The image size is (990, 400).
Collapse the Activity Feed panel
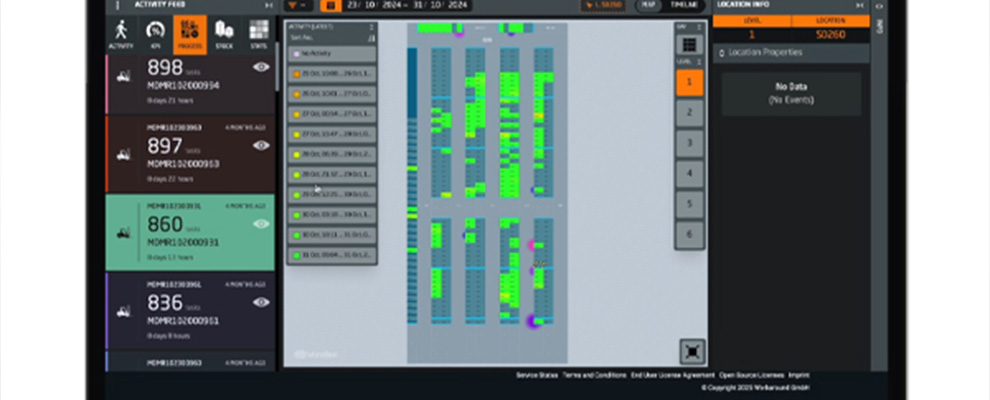(x=265, y=5)
